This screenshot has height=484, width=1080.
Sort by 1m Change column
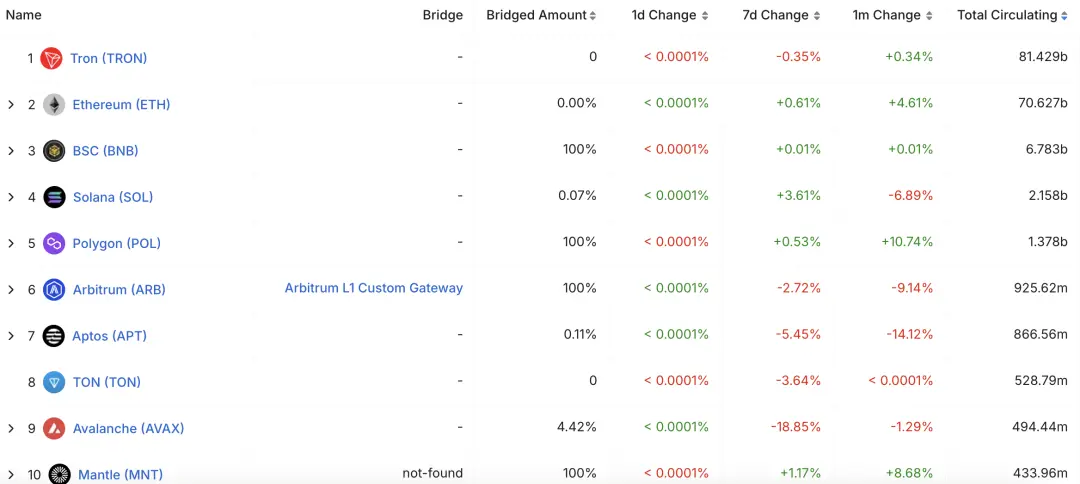point(929,16)
